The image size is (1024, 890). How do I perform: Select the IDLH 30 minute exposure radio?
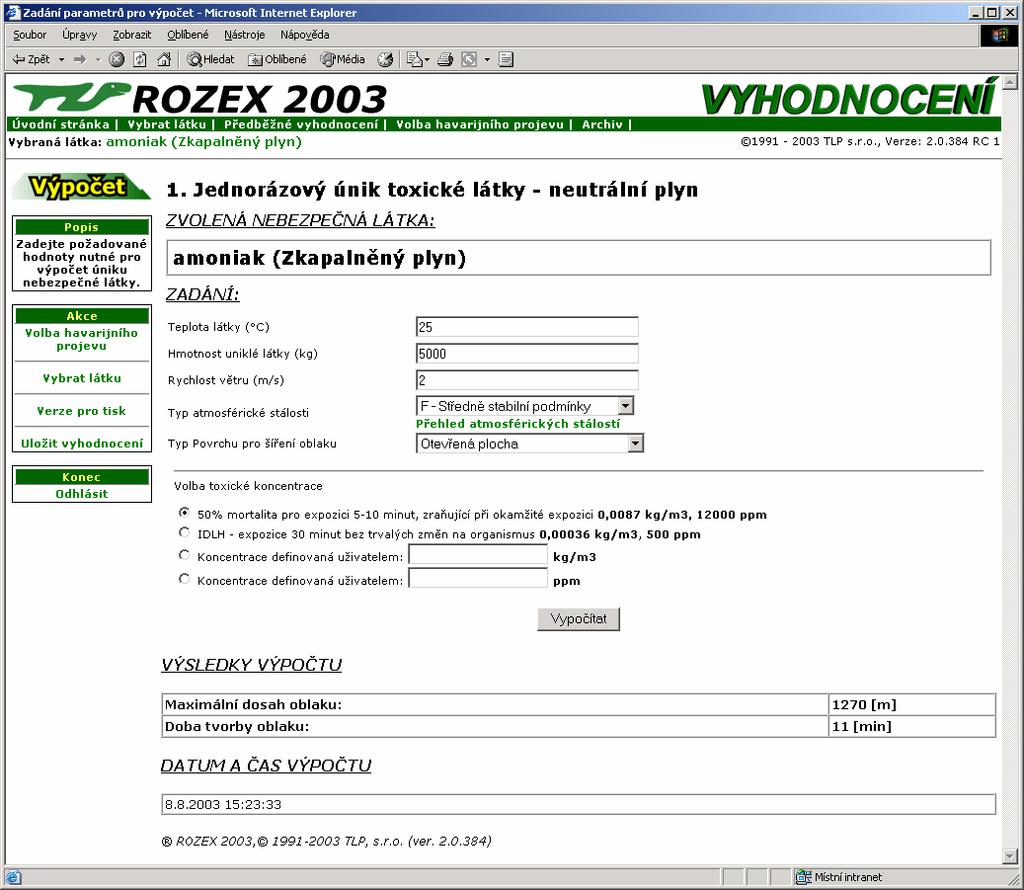coord(184,533)
